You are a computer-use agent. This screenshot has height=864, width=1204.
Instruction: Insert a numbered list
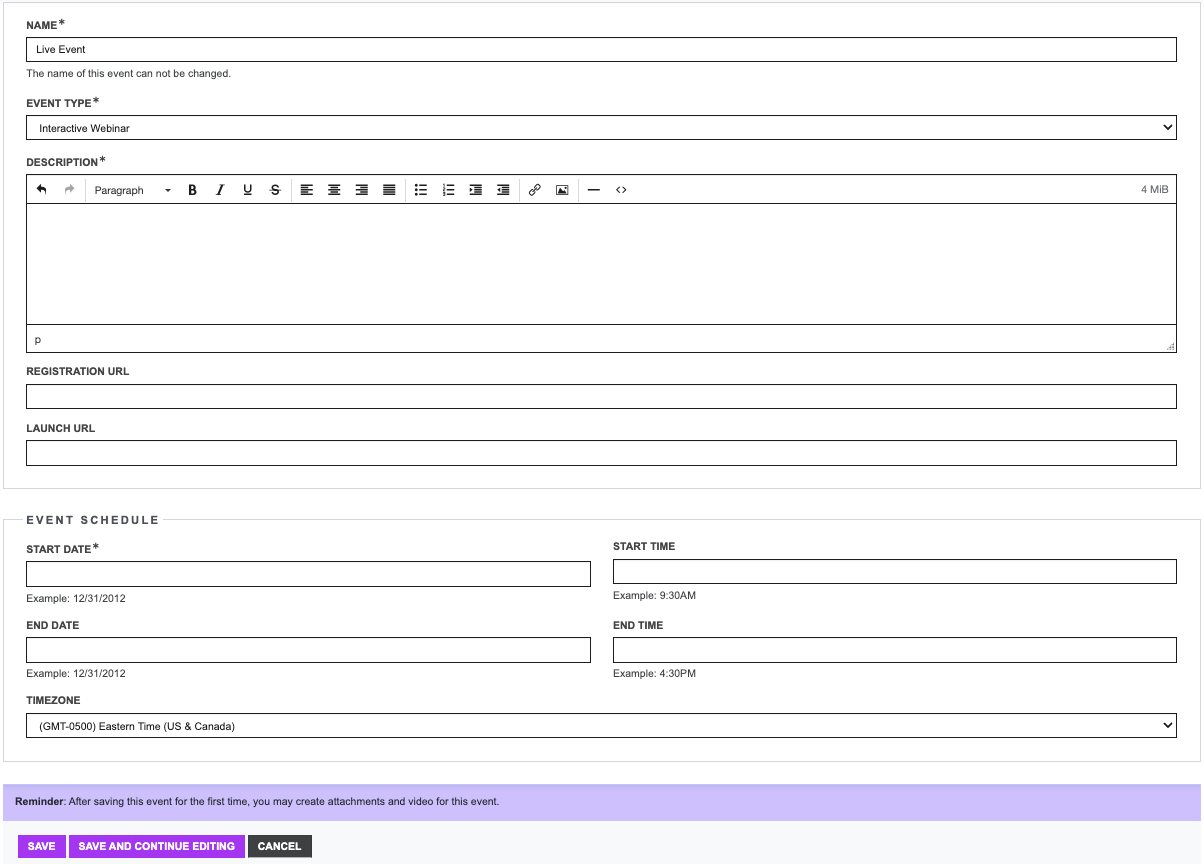[448, 190]
